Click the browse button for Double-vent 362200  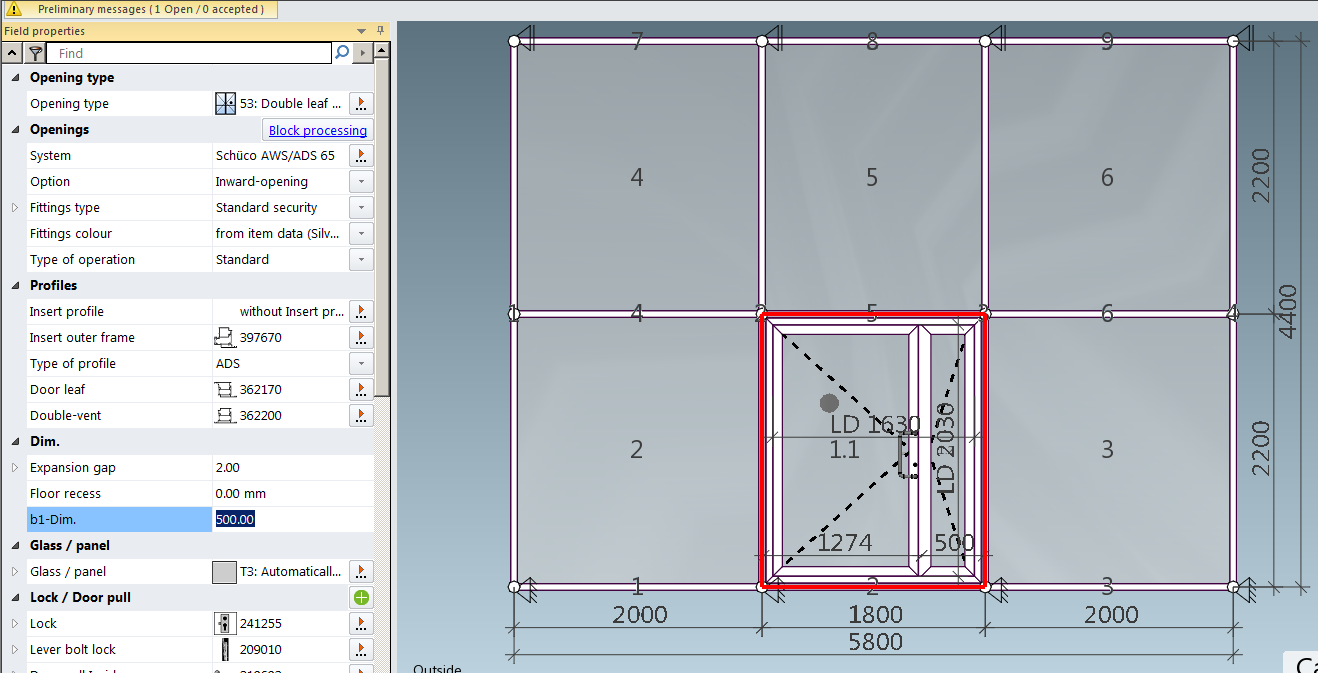click(x=361, y=415)
